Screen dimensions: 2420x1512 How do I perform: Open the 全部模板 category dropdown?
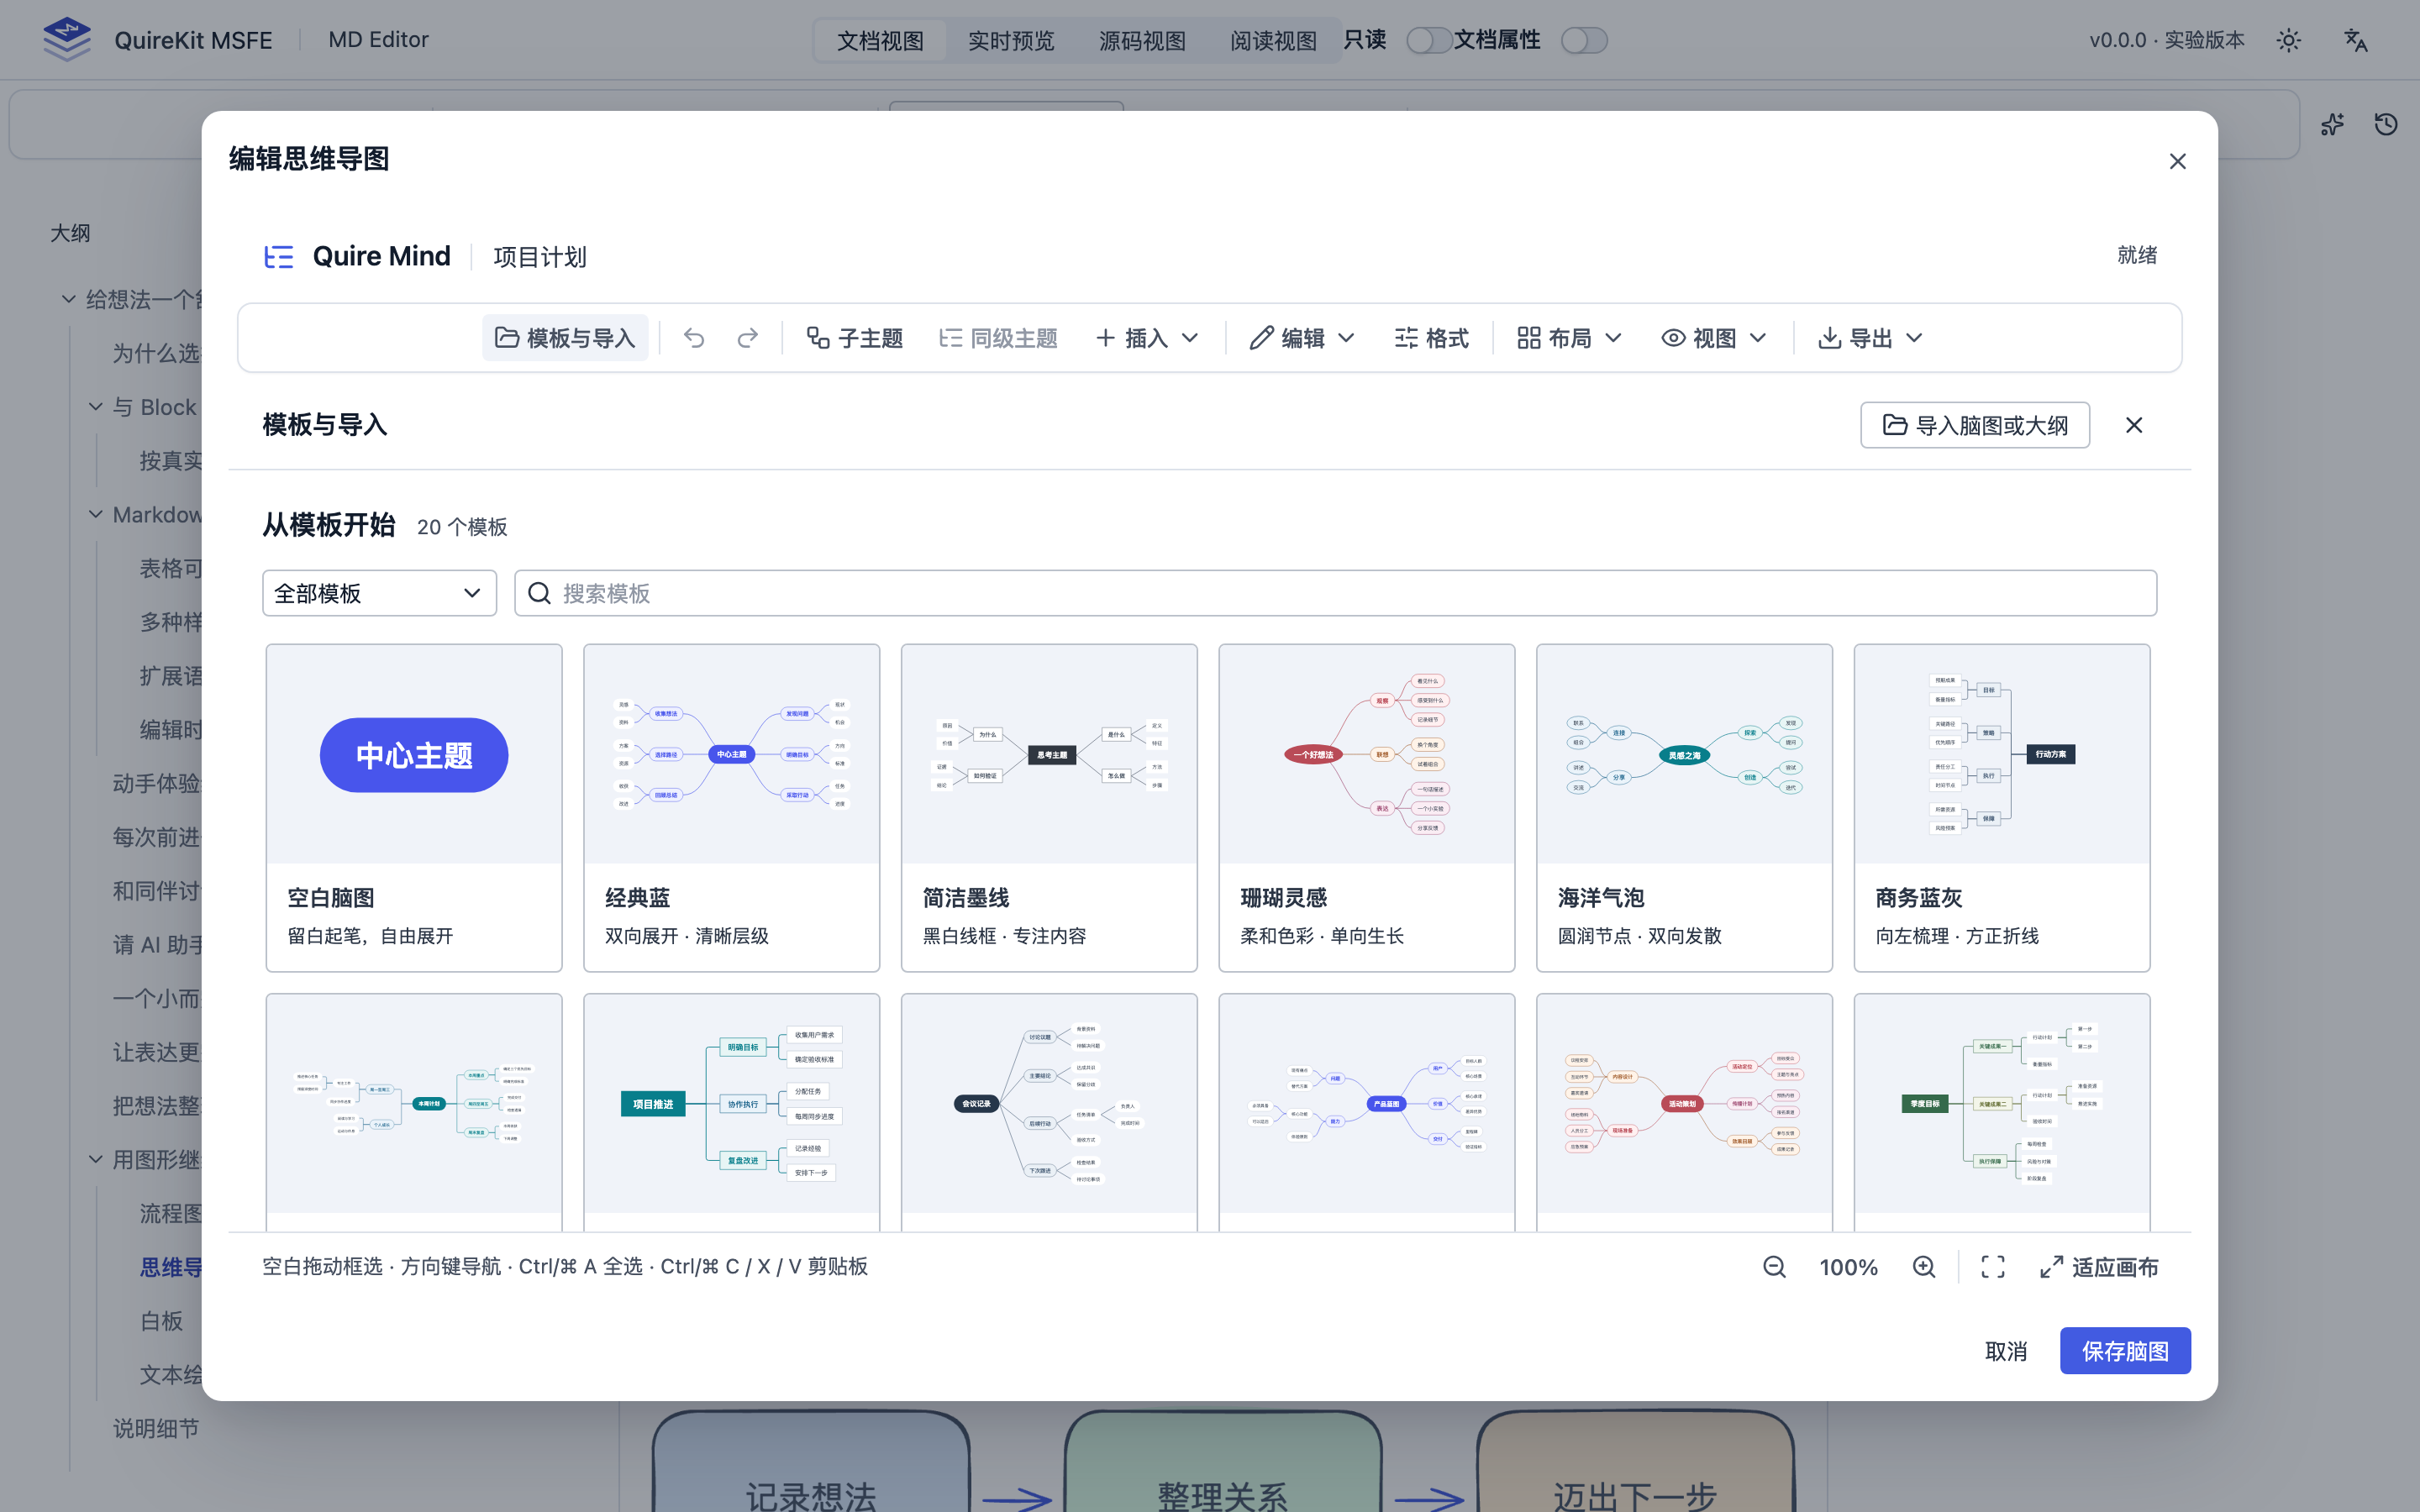click(x=379, y=593)
